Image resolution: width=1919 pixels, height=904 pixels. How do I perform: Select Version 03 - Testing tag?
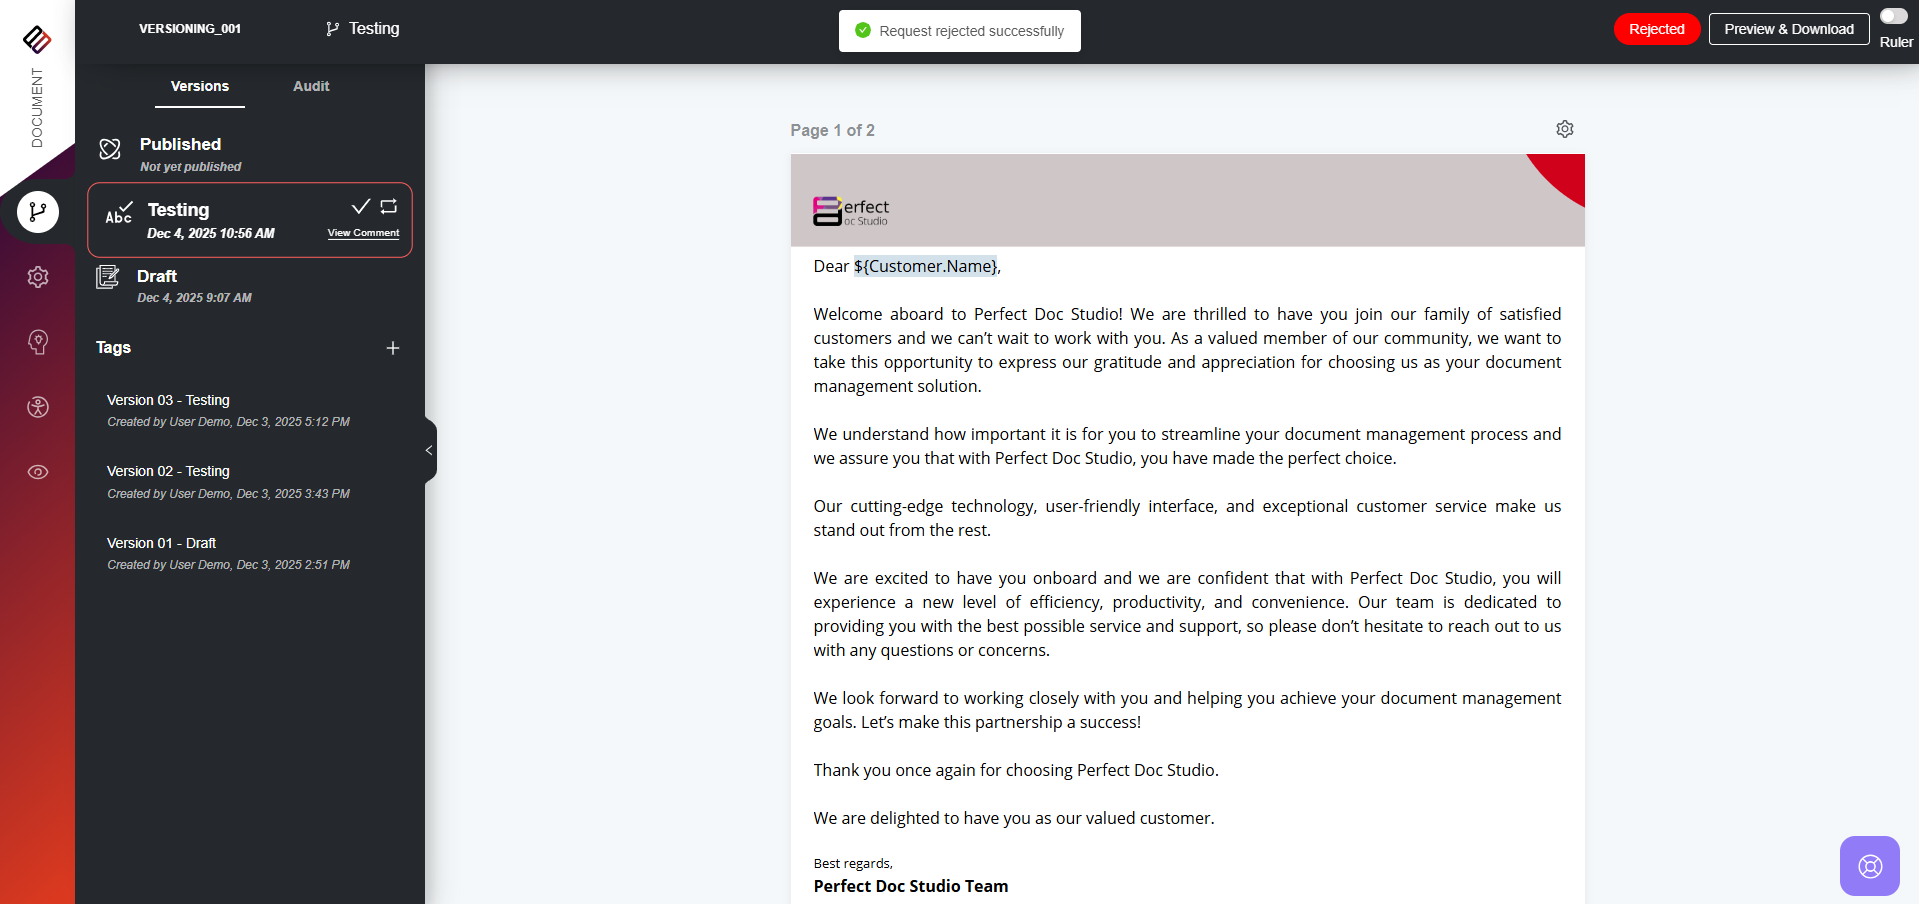[168, 400]
